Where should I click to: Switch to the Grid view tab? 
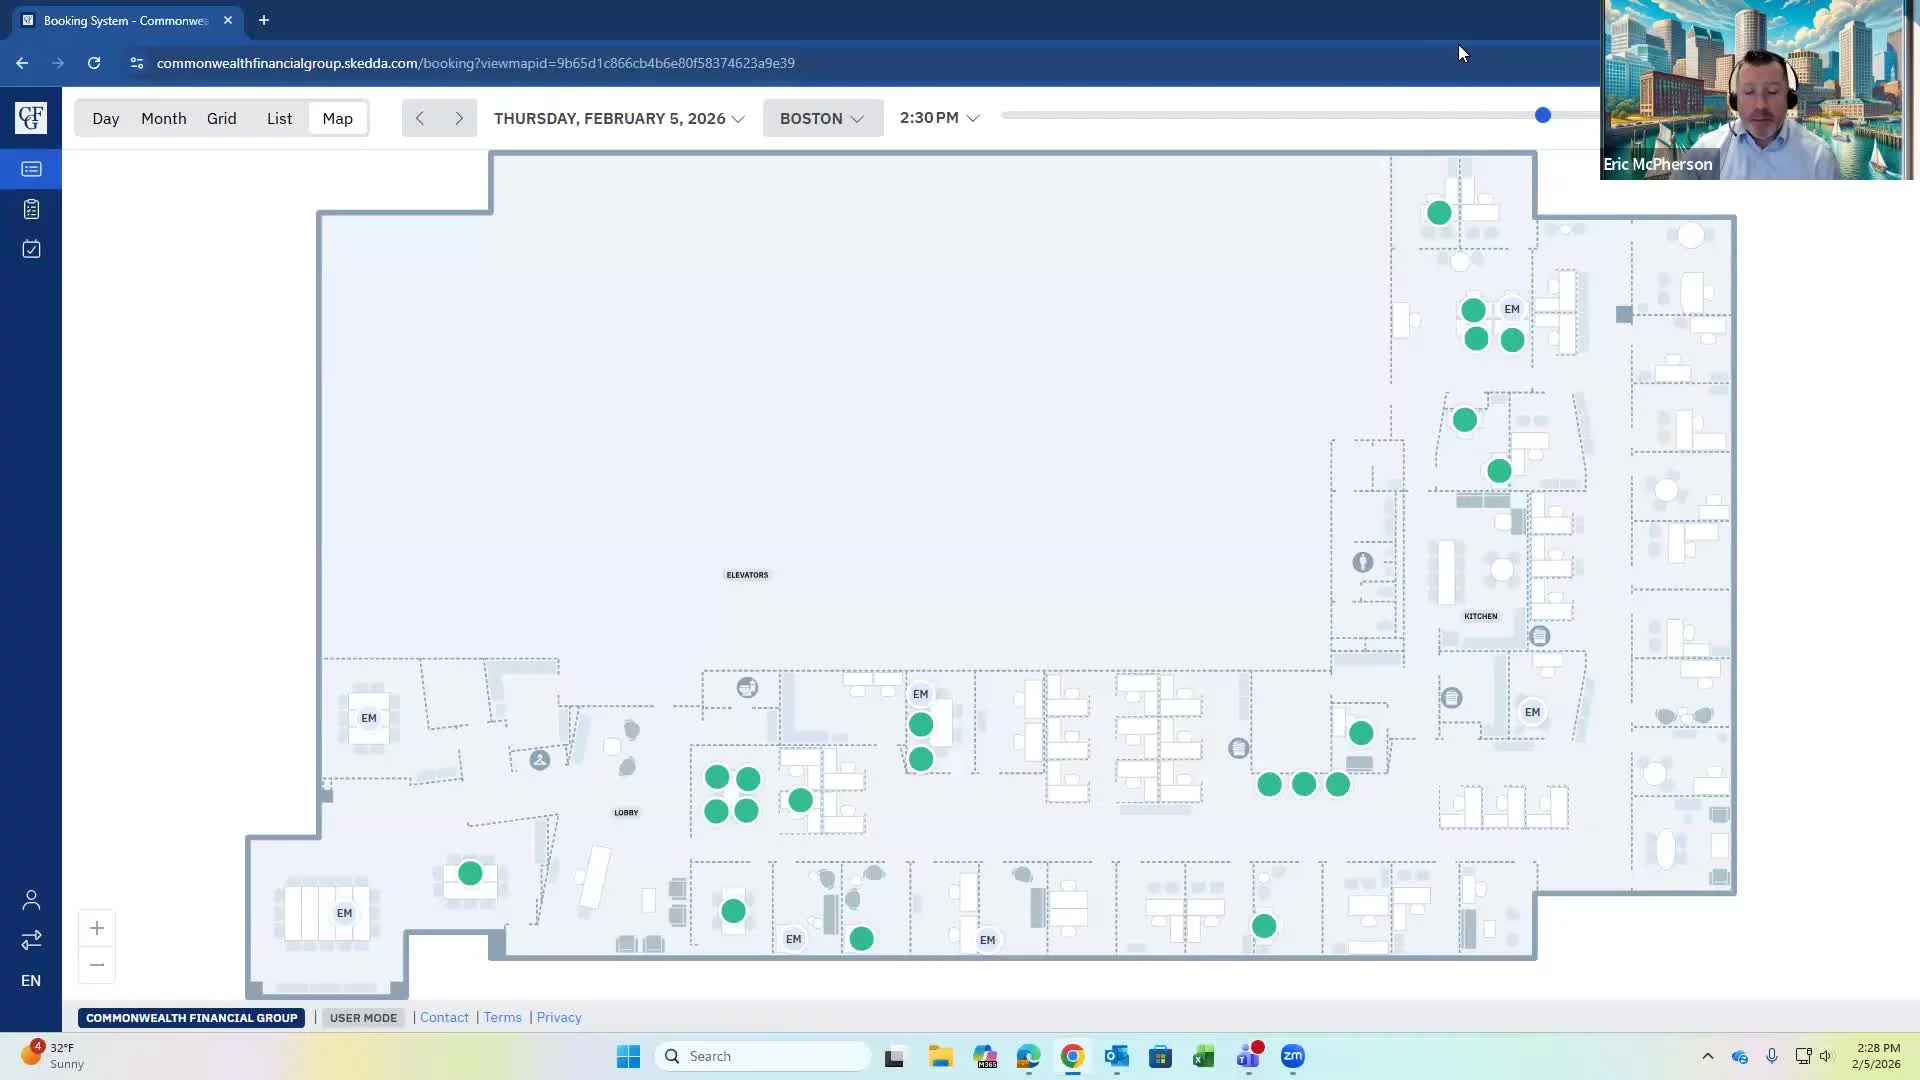[x=221, y=118]
